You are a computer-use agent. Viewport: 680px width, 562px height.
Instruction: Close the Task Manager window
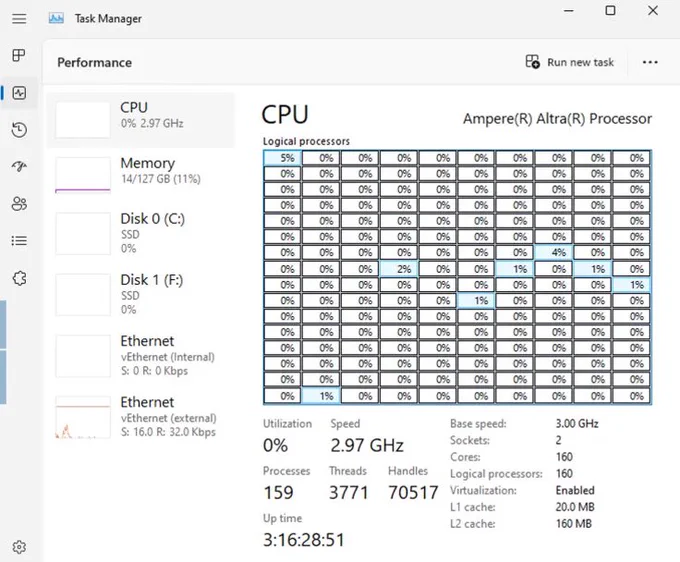pos(653,10)
